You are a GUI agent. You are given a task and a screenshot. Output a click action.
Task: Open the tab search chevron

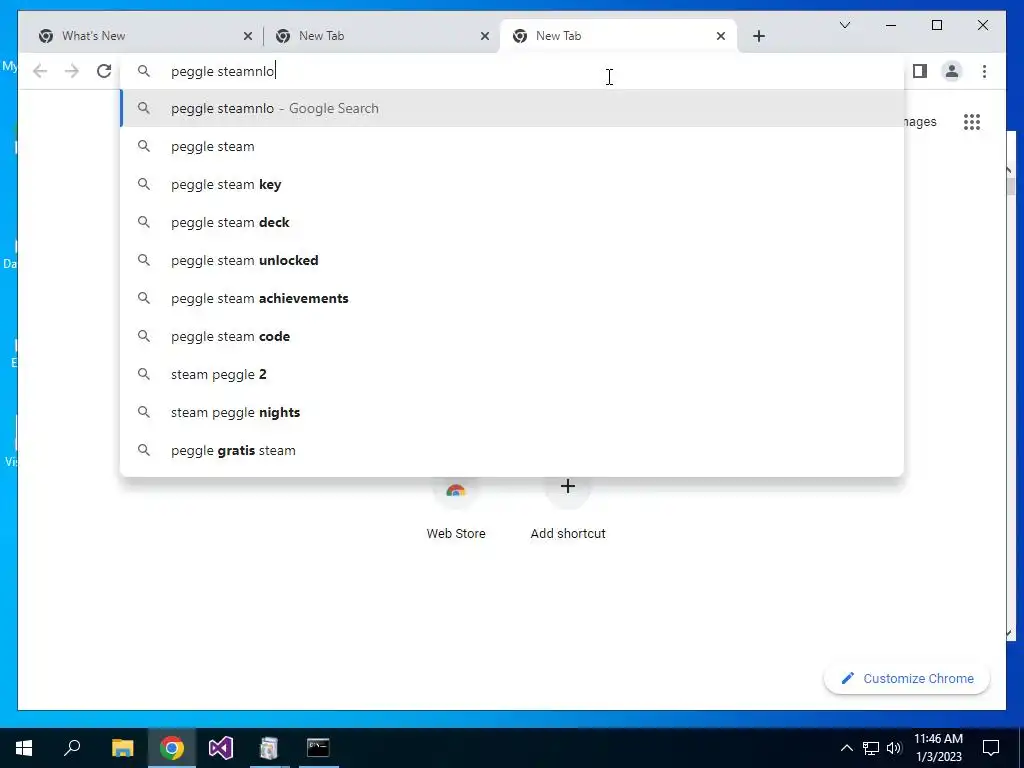(x=845, y=25)
